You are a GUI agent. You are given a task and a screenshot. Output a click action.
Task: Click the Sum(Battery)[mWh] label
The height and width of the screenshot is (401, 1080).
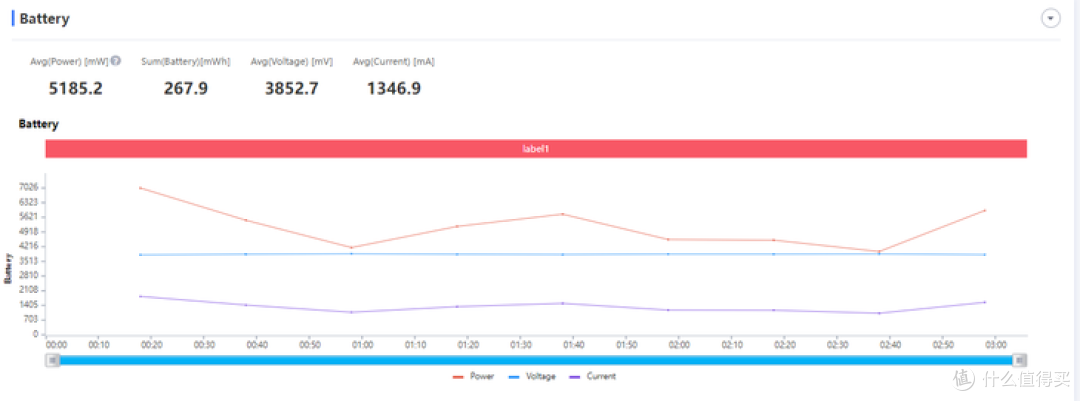coord(186,61)
